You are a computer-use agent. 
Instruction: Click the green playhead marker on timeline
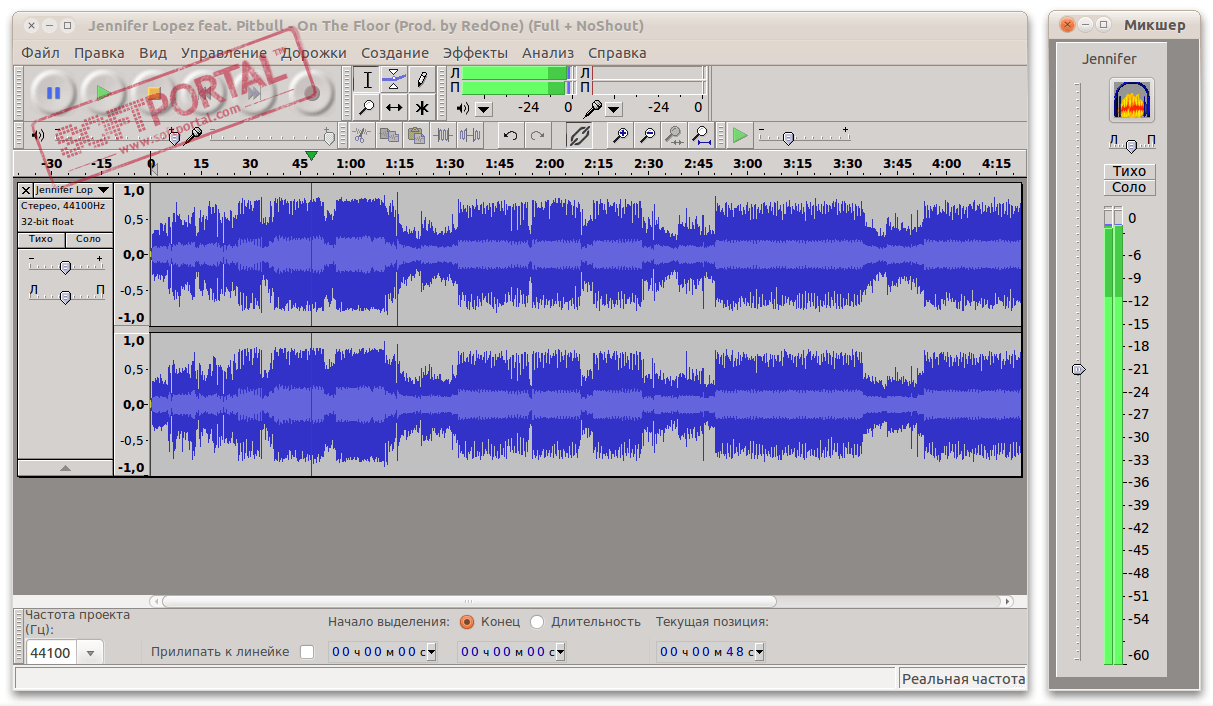[x=312, y=156]
